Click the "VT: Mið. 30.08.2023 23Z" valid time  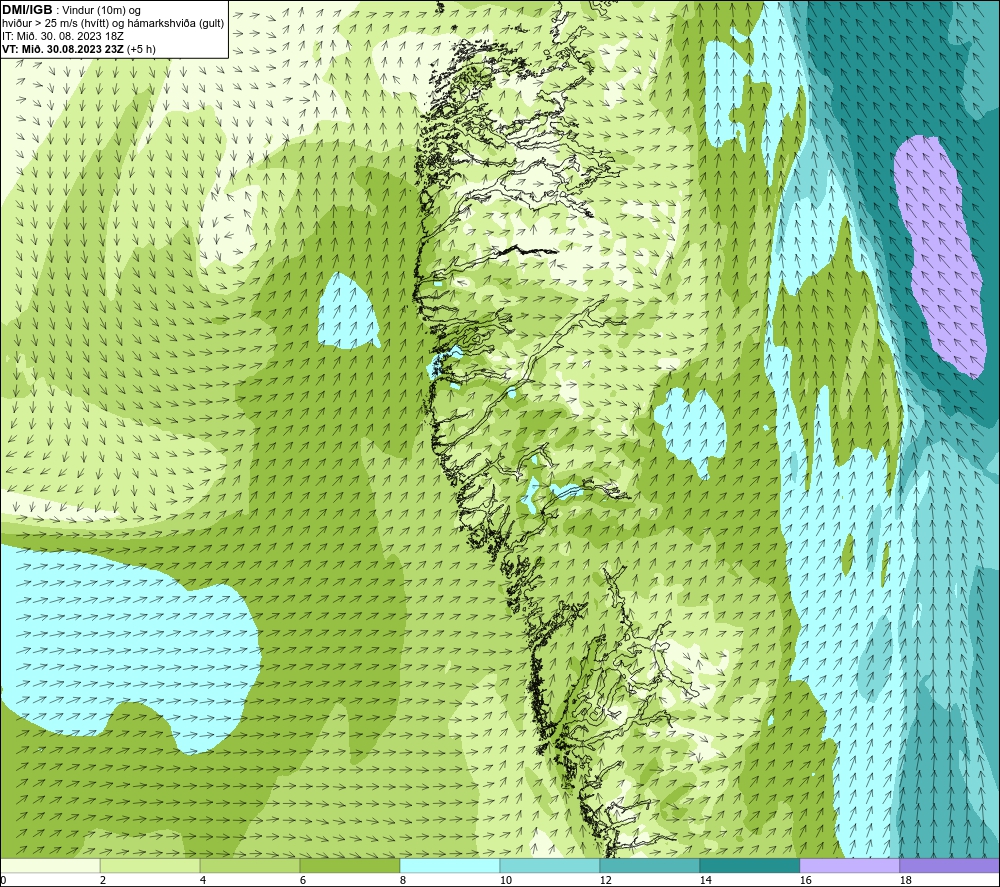[64, 48]
